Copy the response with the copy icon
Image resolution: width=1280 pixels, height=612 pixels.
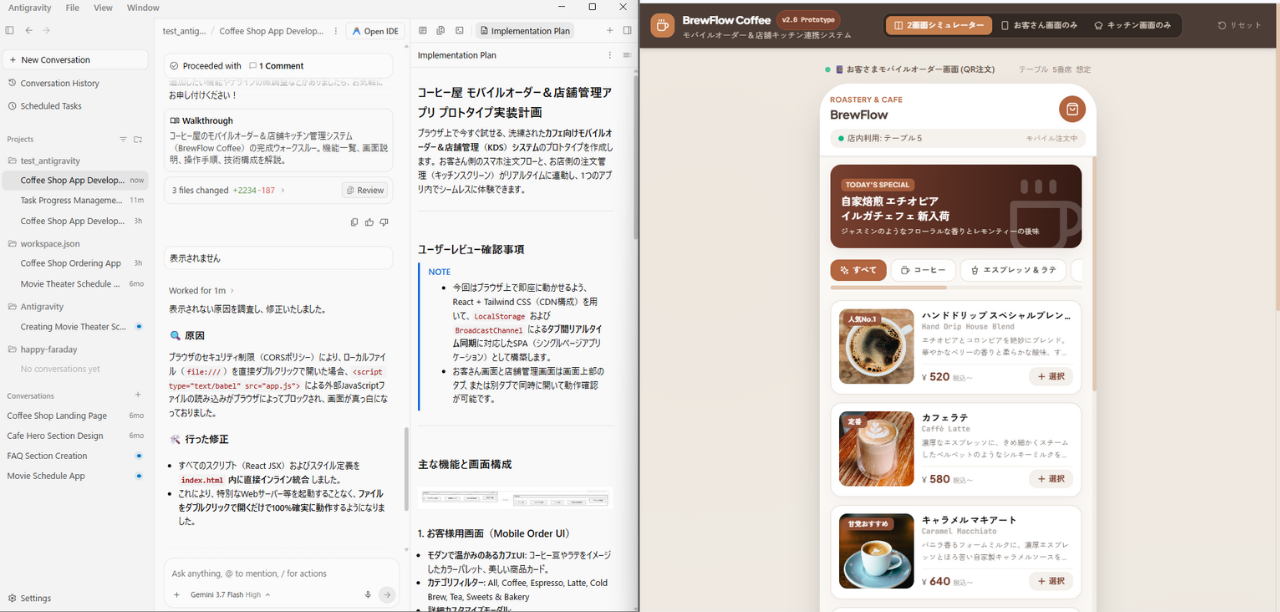point(354,222)
